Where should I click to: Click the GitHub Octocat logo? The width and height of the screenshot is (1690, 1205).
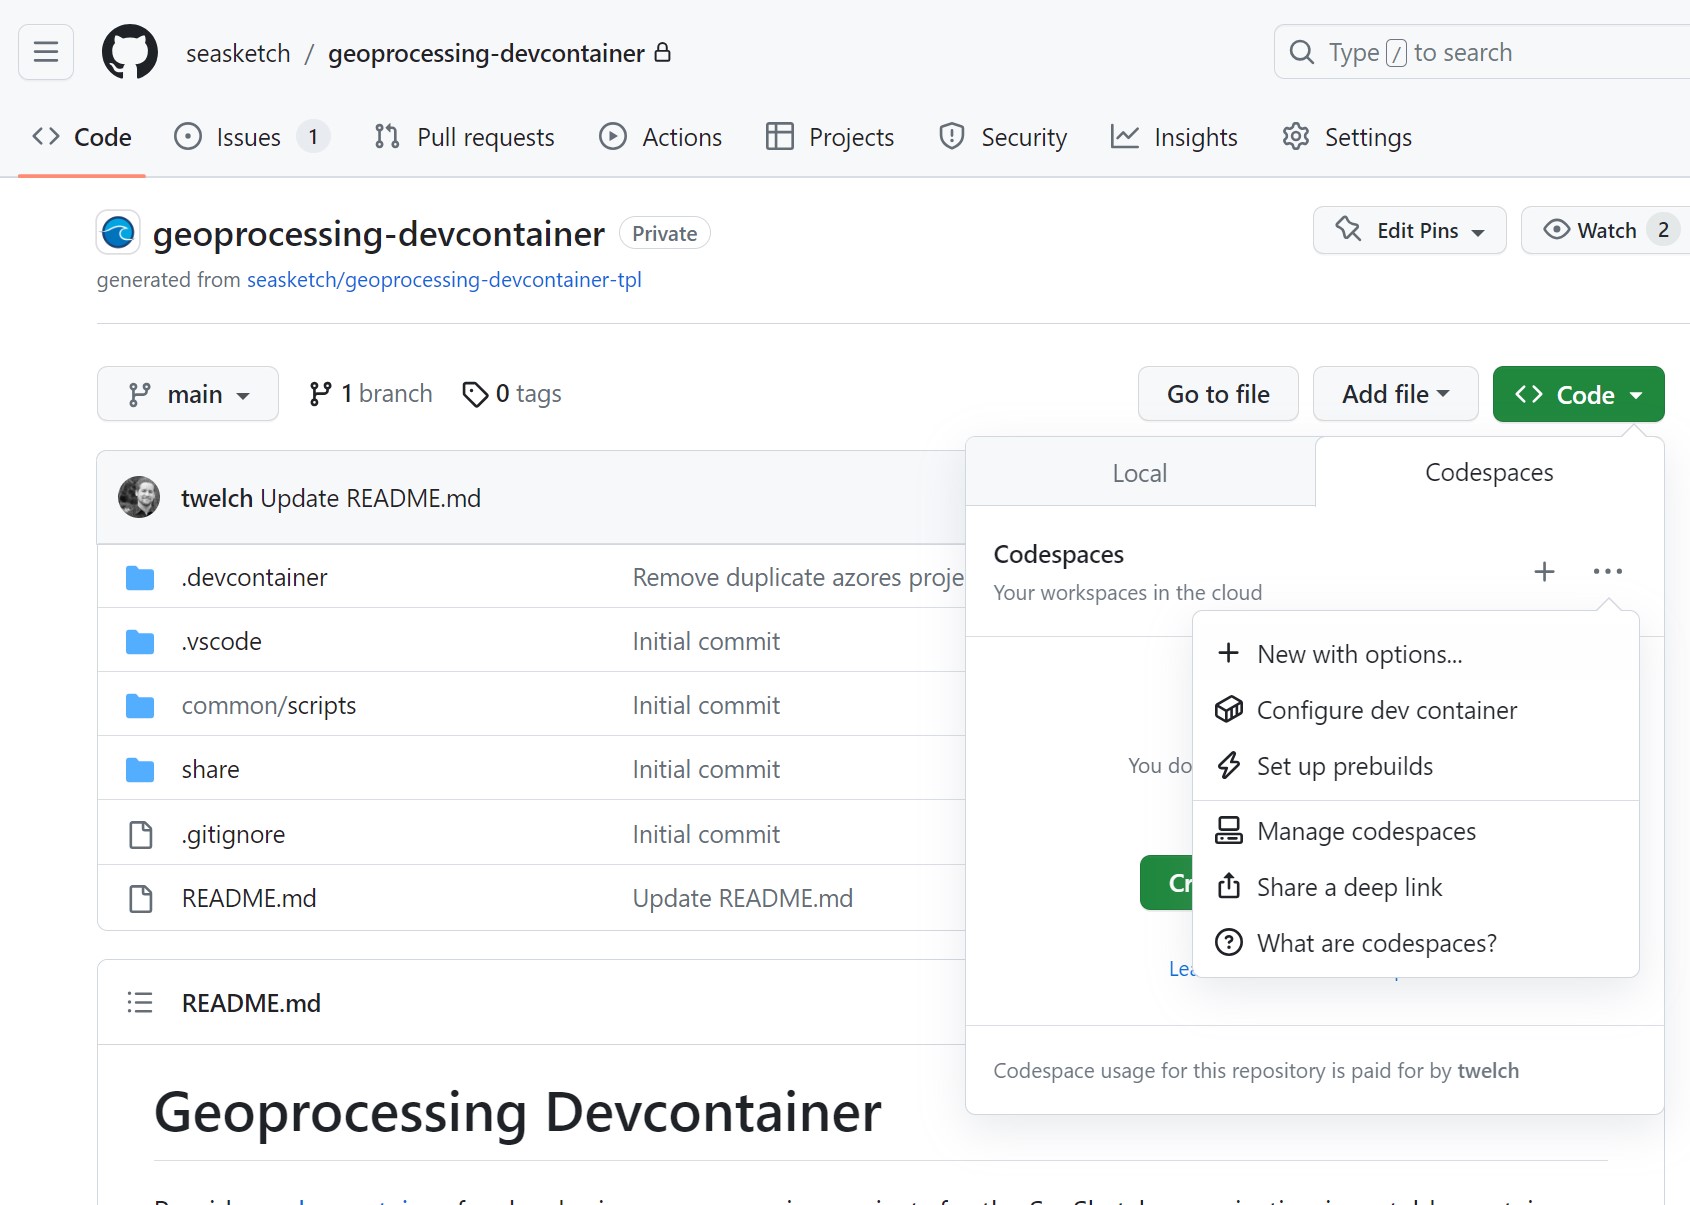130,52
